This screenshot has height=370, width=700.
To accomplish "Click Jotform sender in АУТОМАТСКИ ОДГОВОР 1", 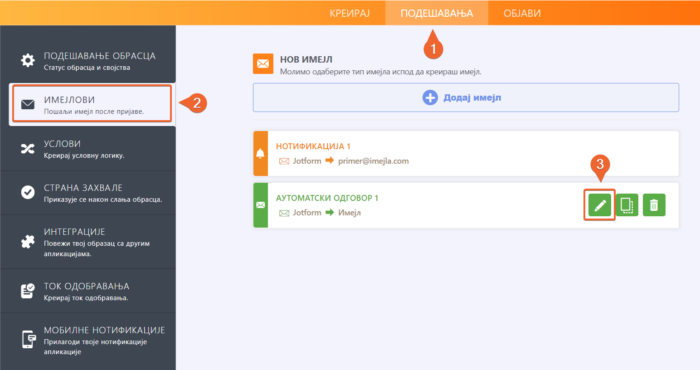I will [x=307, y=213].
